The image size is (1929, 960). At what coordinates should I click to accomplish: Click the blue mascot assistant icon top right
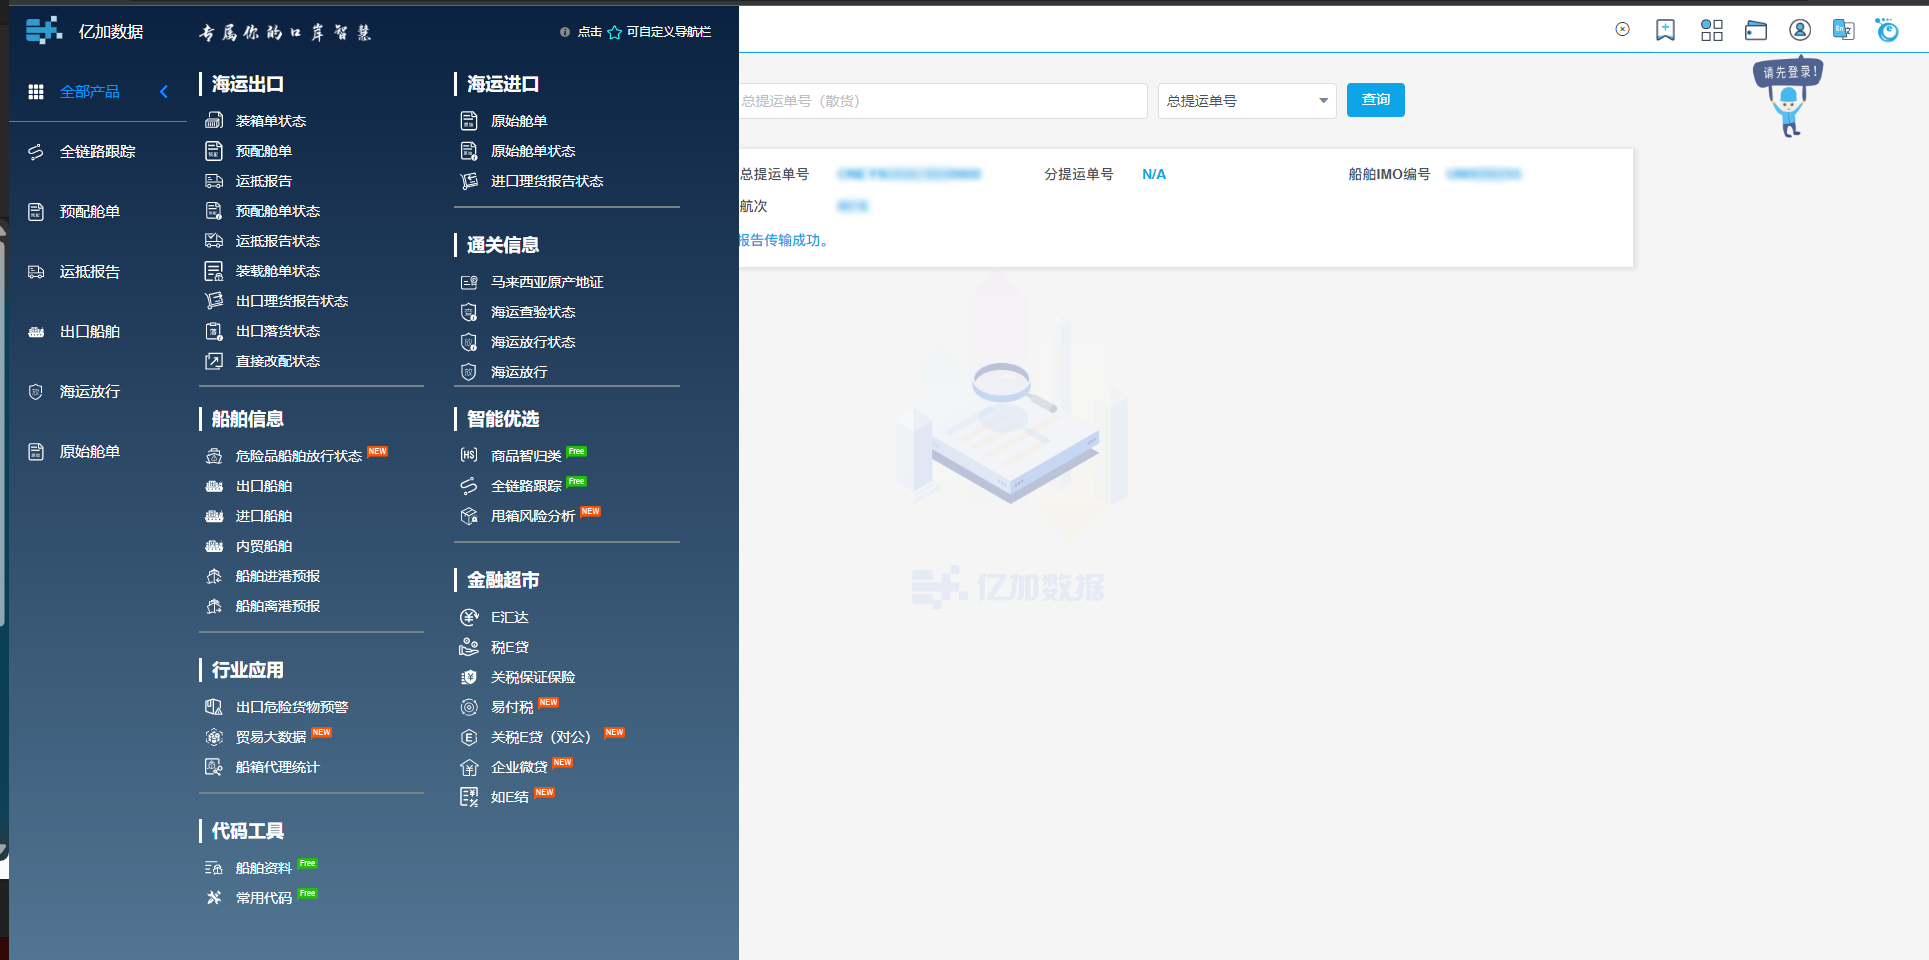(1887, 30)
